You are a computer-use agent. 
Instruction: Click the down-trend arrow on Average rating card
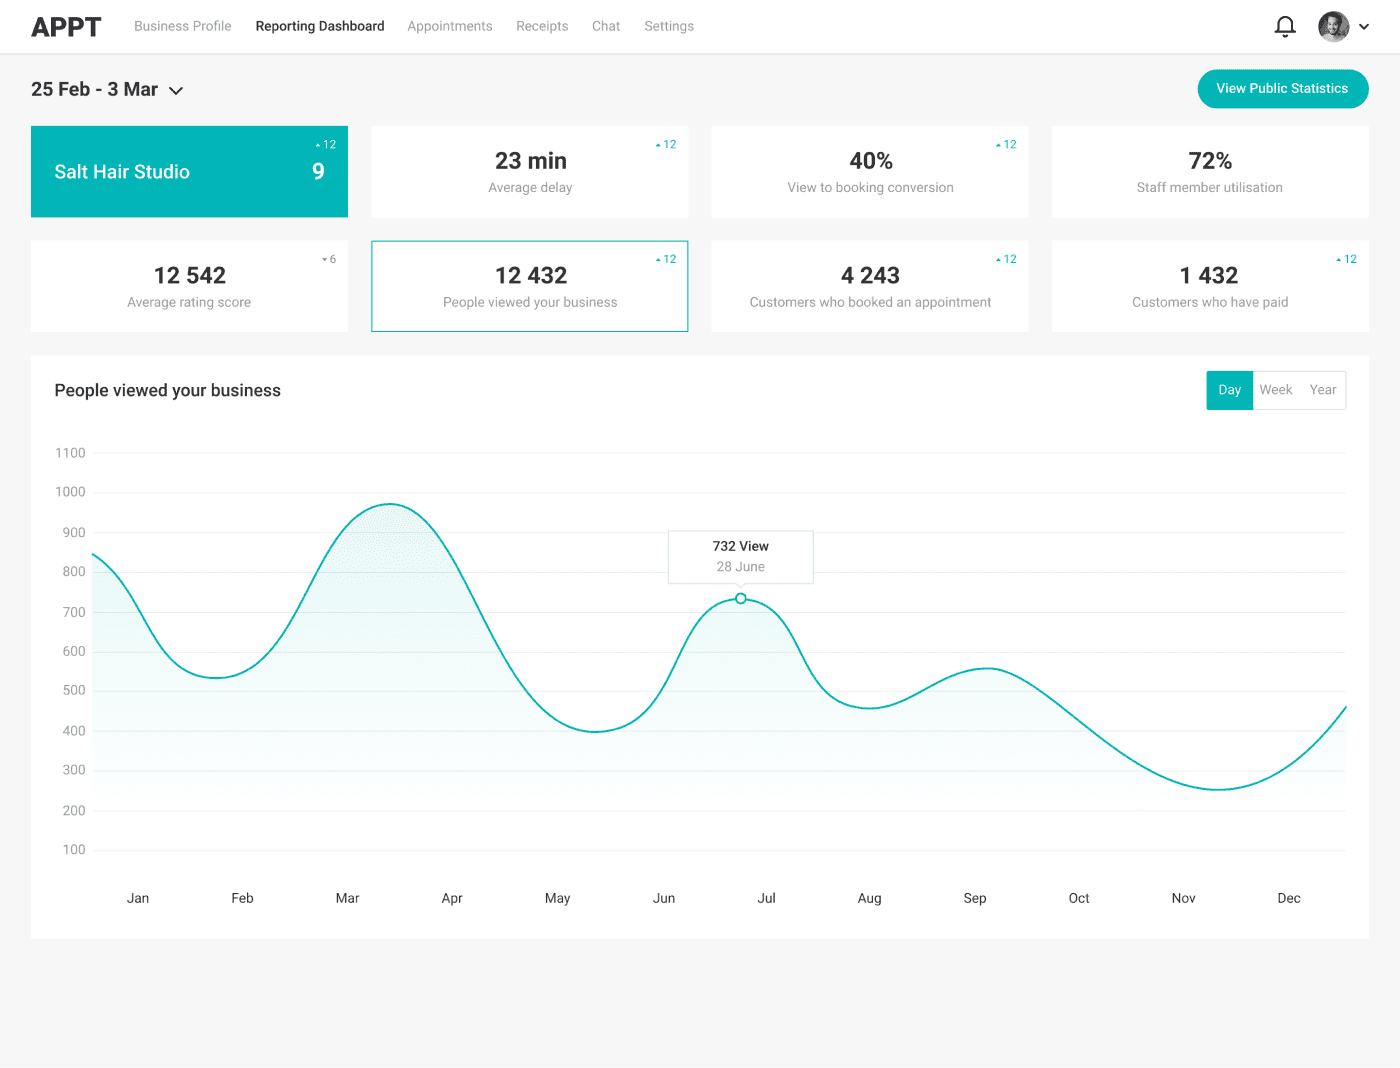pos(328,259)
